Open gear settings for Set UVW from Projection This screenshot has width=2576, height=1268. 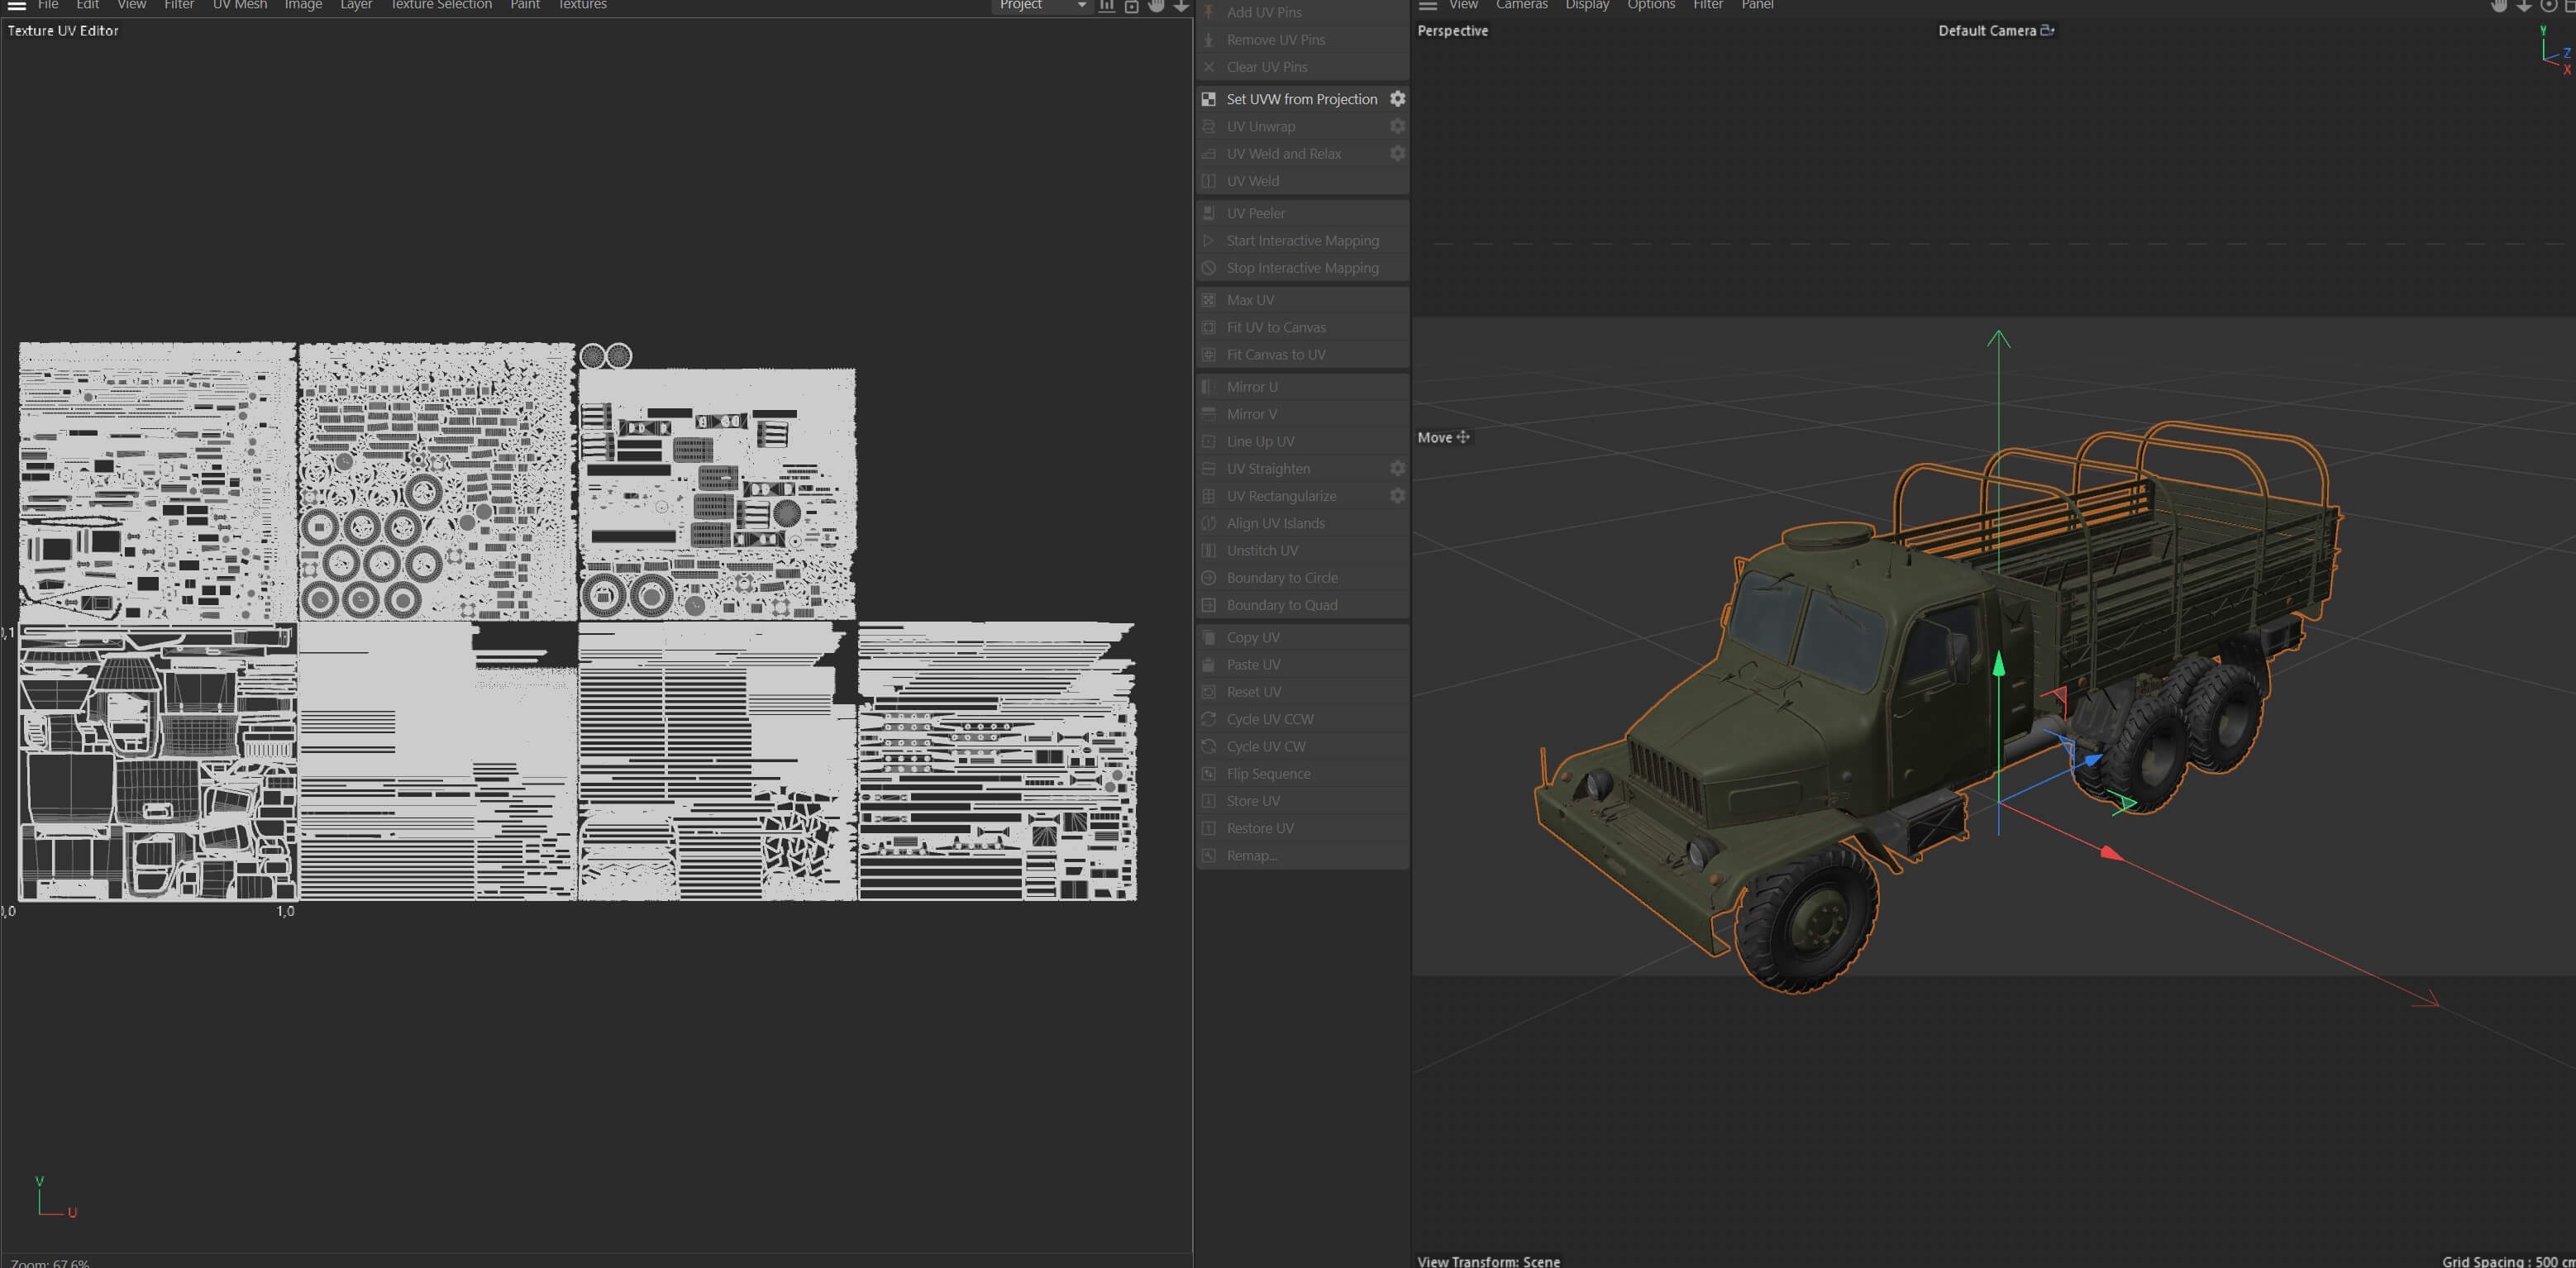click(1397, 99)
